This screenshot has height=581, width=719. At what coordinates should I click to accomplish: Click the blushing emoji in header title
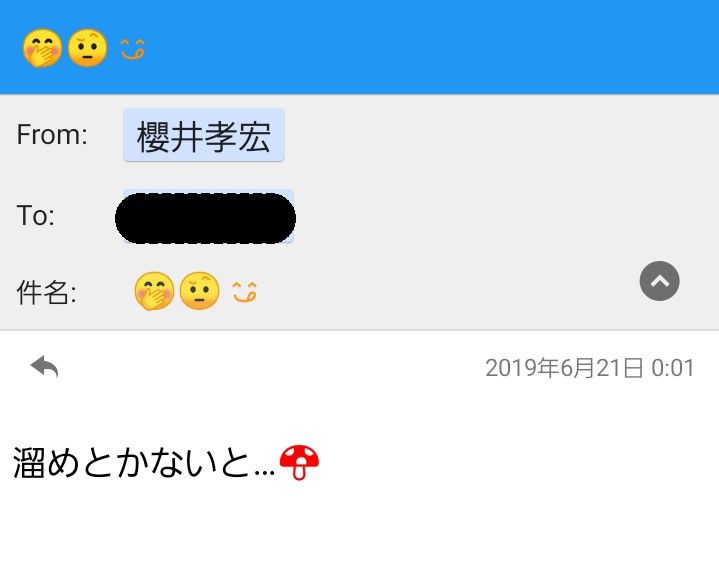point(42,48)
